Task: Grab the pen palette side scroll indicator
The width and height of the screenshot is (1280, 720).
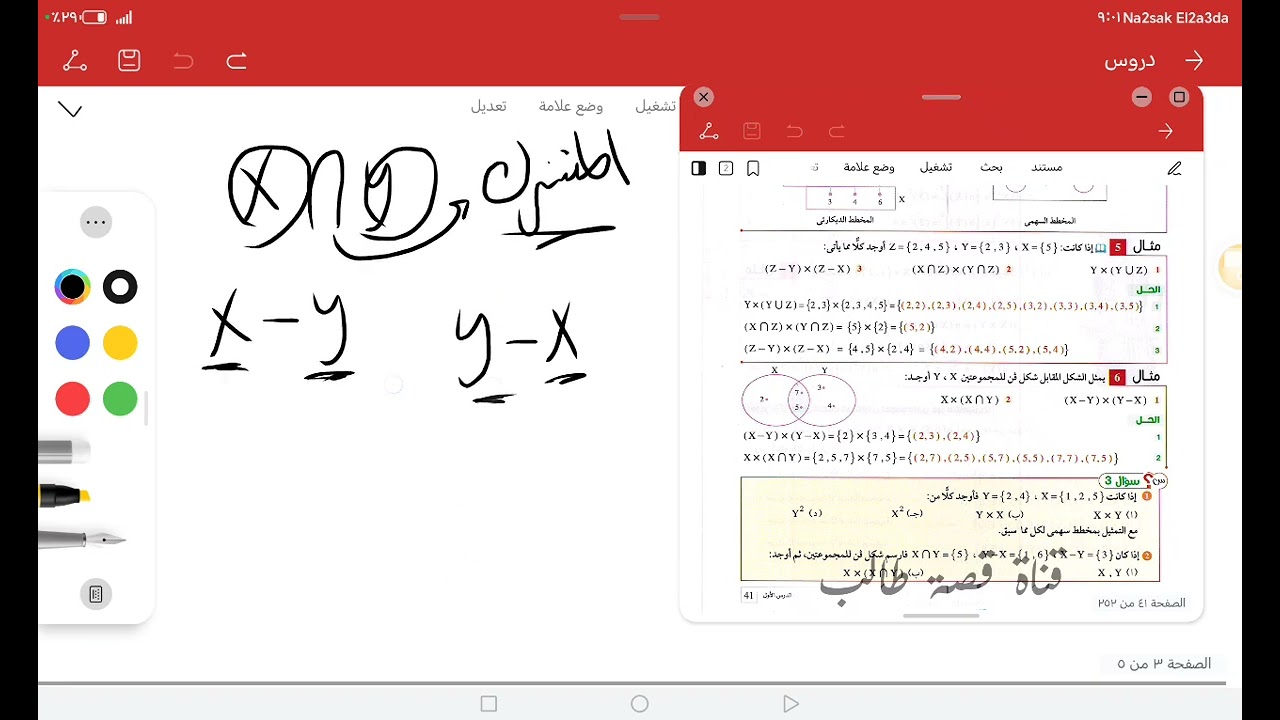Action: click(x=147, y=408)
